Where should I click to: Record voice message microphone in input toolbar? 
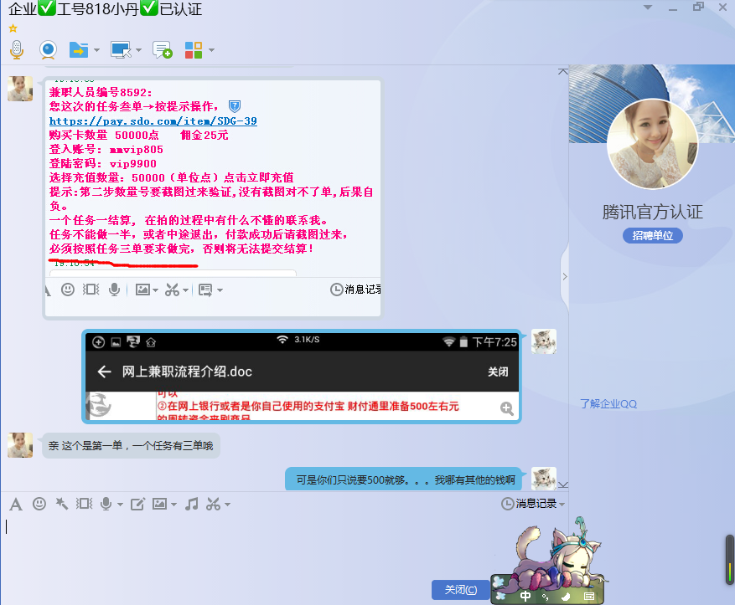(106, 504)
